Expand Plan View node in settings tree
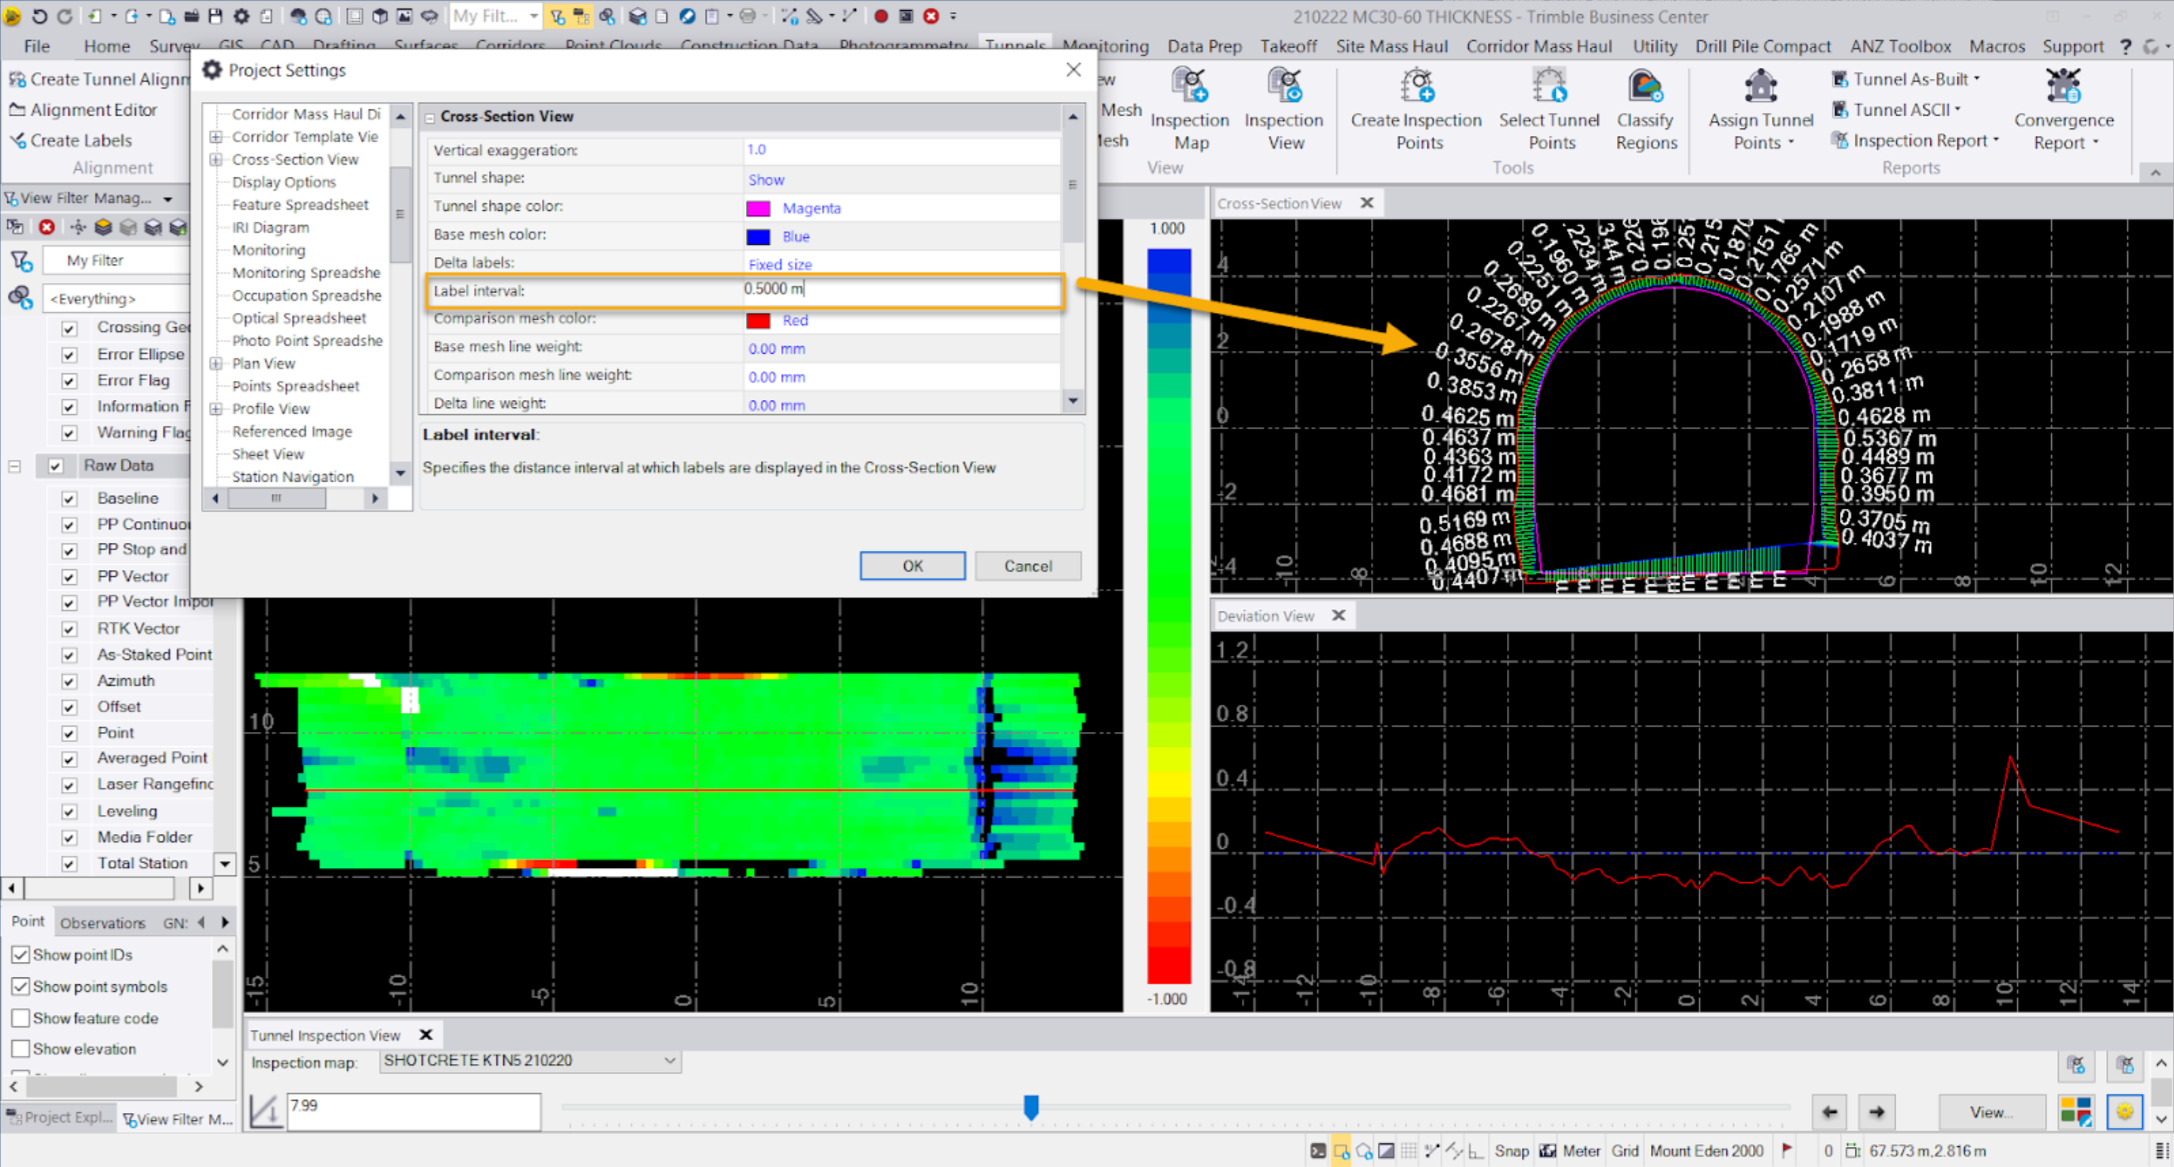This screenshot has width=2174, height=1167. (216, 364)
